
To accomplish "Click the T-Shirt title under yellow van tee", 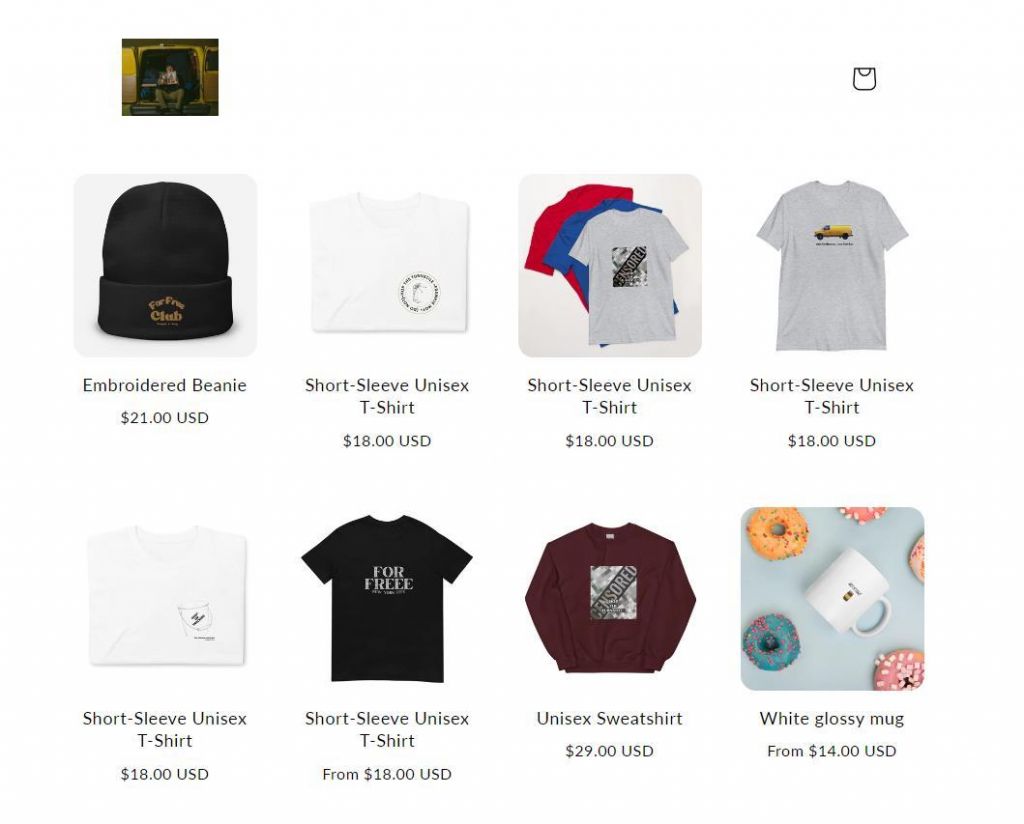I will 832,396.
